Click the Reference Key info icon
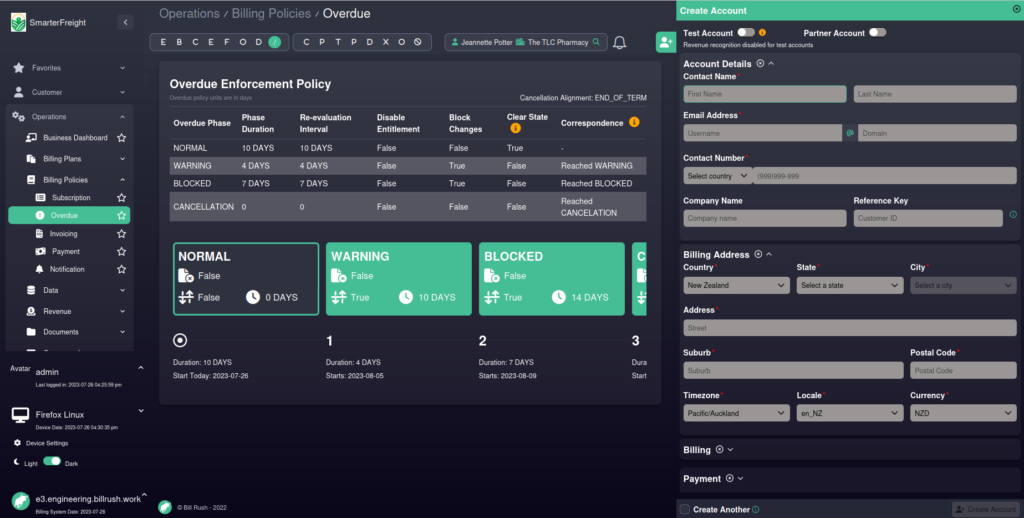 1013,214
